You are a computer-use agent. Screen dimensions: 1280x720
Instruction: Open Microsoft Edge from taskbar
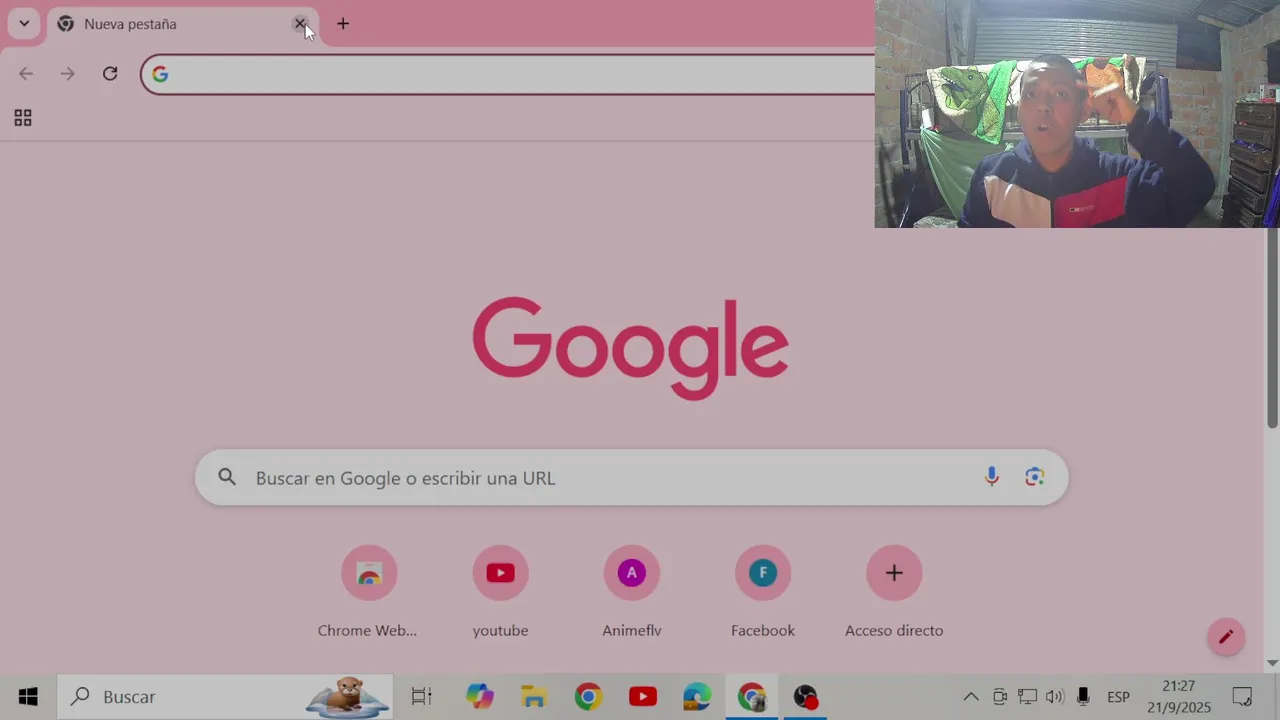coord(697,697)
